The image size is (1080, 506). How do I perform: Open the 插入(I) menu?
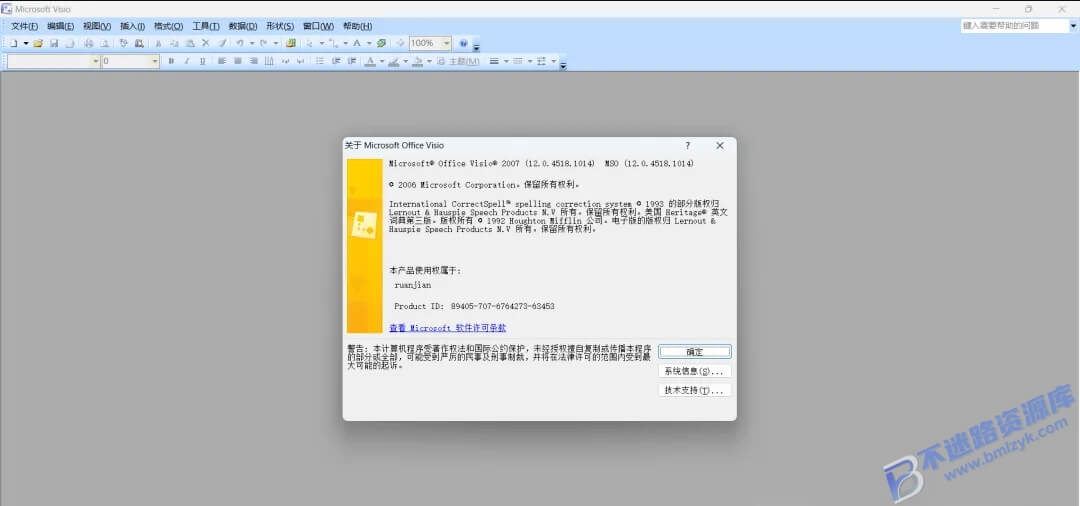point(132,26)
